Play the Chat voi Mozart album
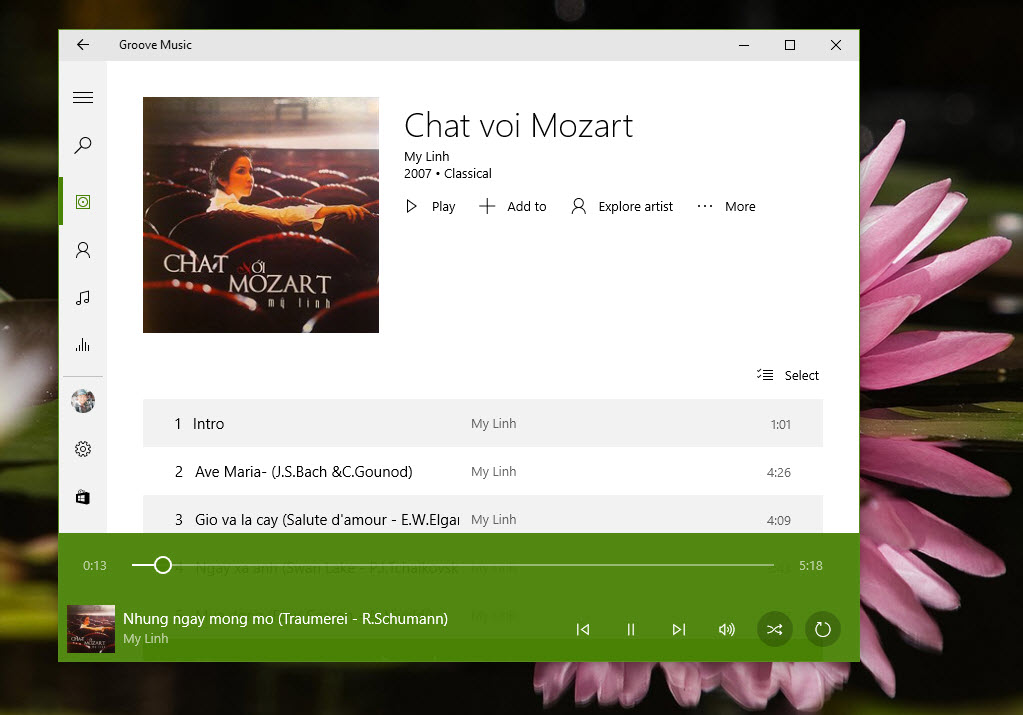 point(429,206)
